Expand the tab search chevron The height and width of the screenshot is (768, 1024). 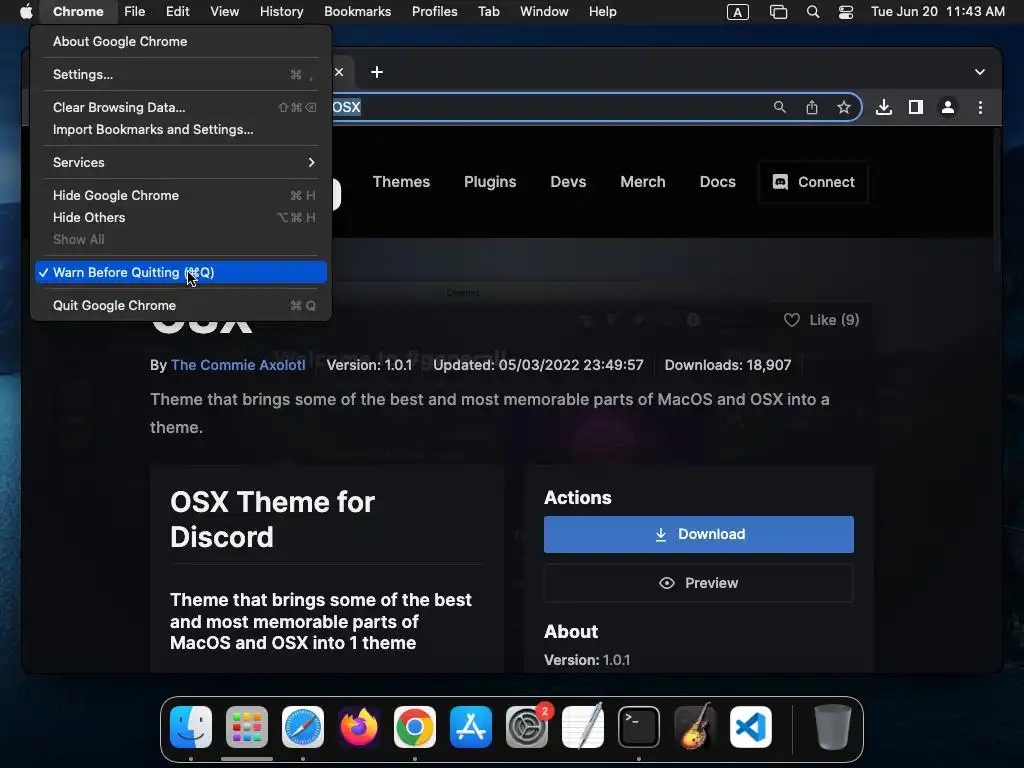click(980, 72)
